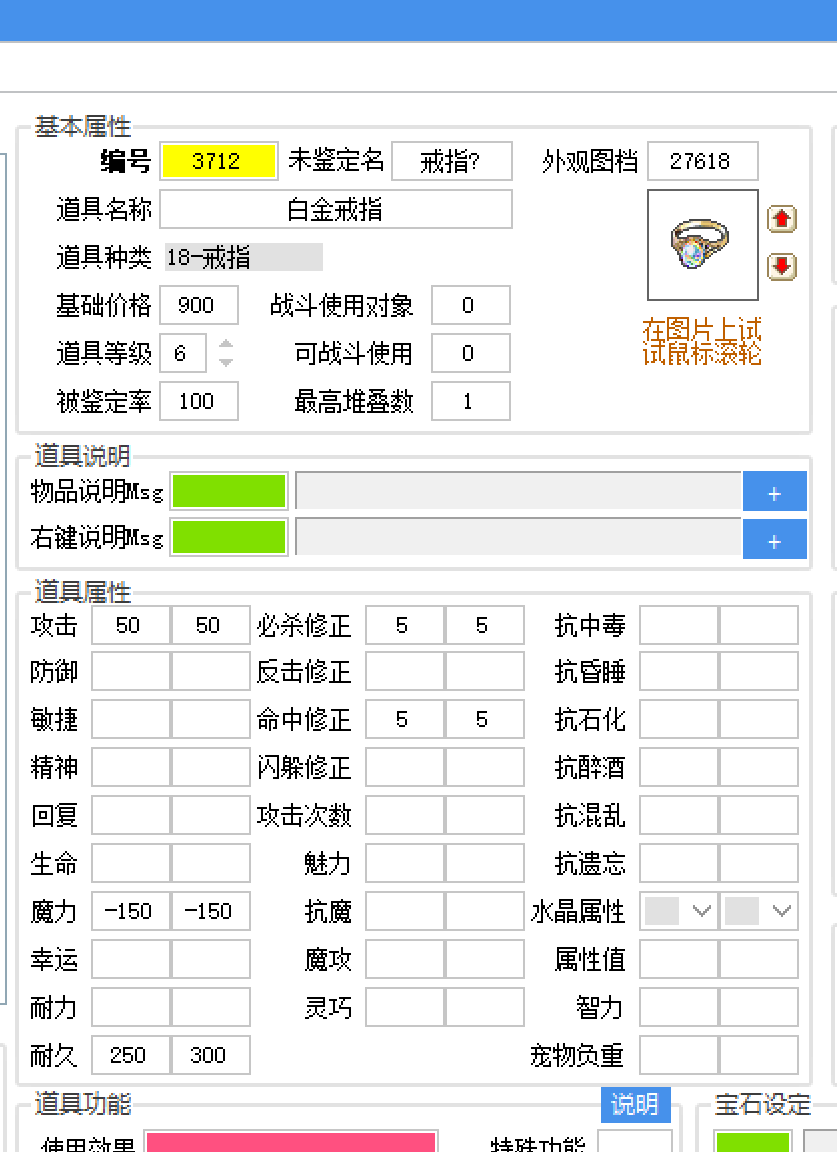Click the 耐久 field showing 250
837x1152 pixels.
(130, 1055)
